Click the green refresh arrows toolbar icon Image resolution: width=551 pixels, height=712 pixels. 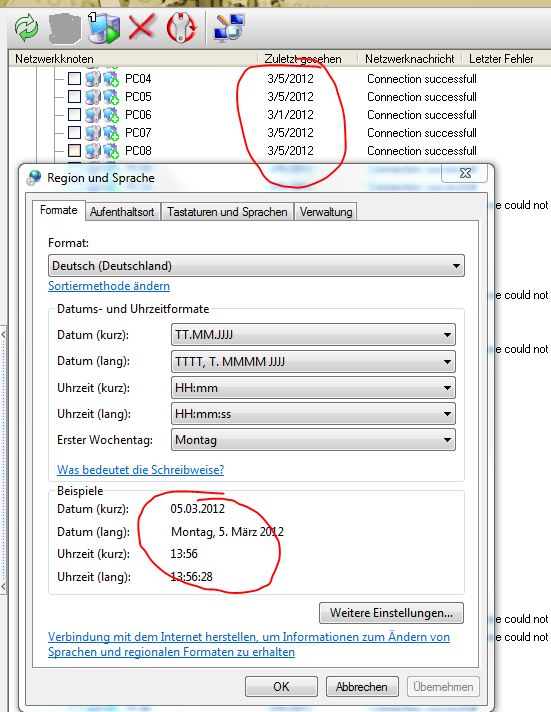pyautogui.click(x=26, y=28)
